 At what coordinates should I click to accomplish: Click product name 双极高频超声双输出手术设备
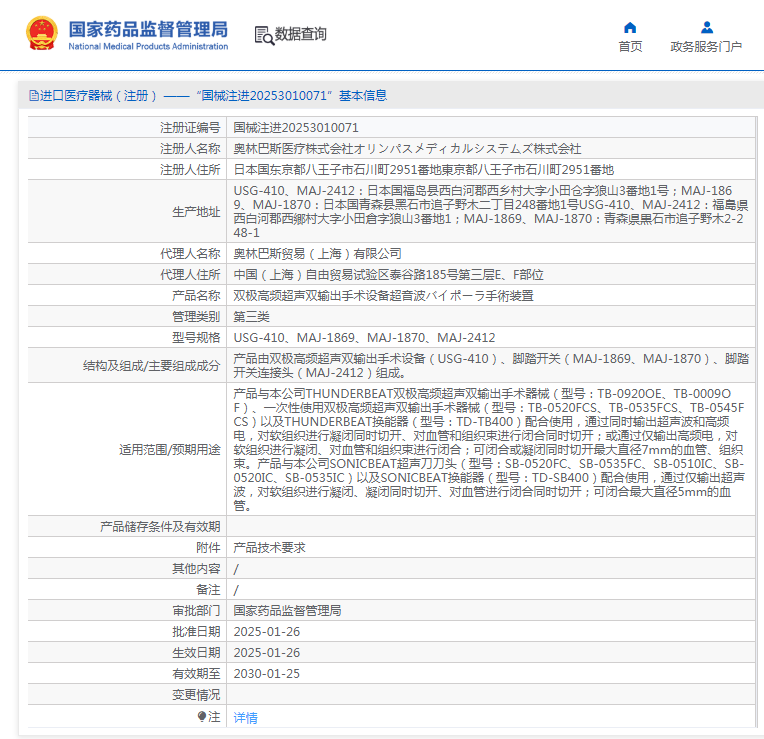click(x=383, y=296)
